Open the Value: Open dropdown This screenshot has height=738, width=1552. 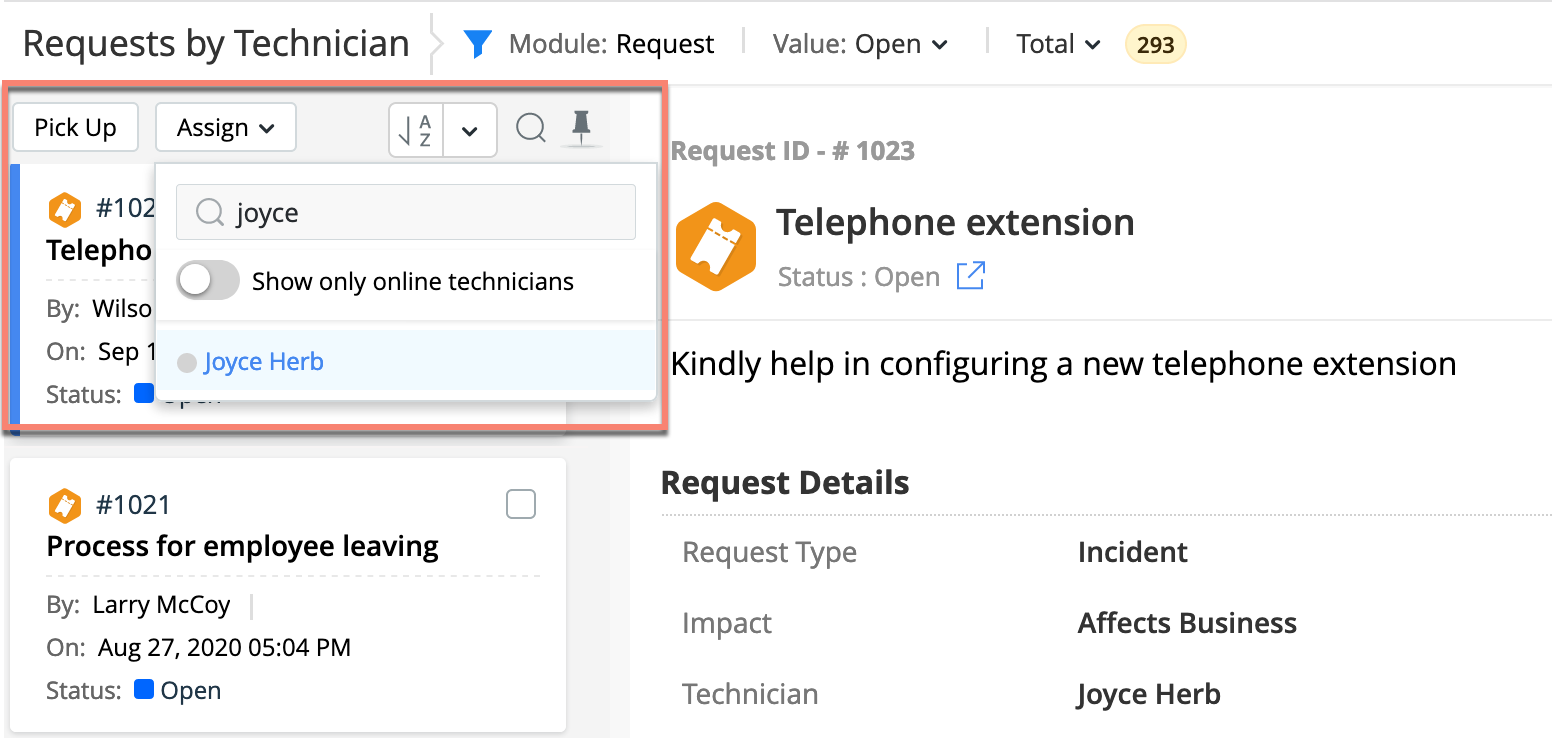coord(860,44)
